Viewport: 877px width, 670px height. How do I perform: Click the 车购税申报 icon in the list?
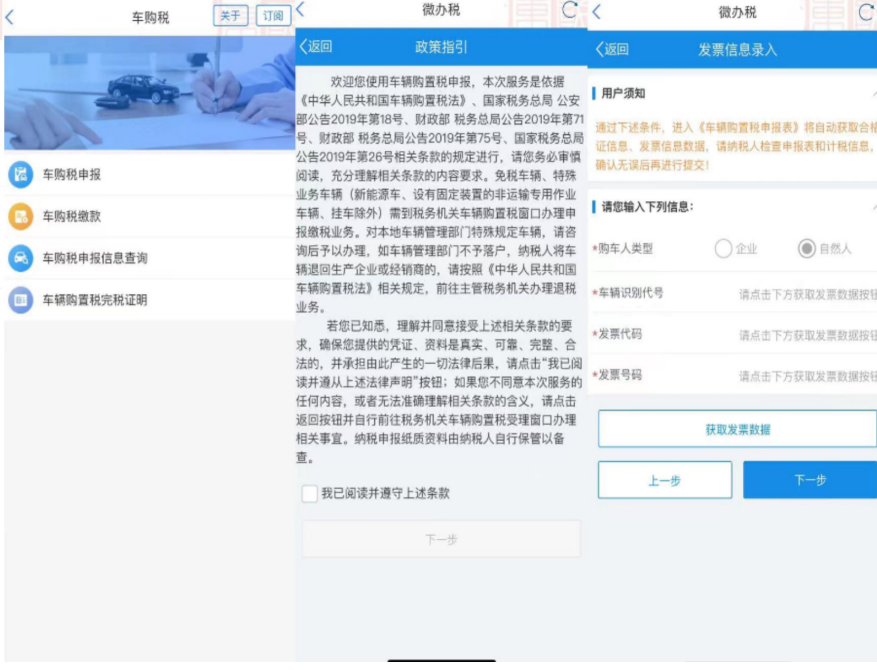pyautogui.click(x=20, y=175)
